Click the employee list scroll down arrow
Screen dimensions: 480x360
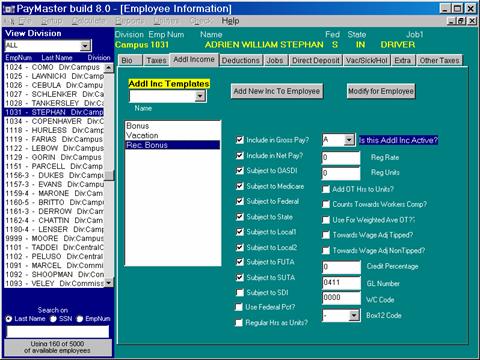pos(109,283)
